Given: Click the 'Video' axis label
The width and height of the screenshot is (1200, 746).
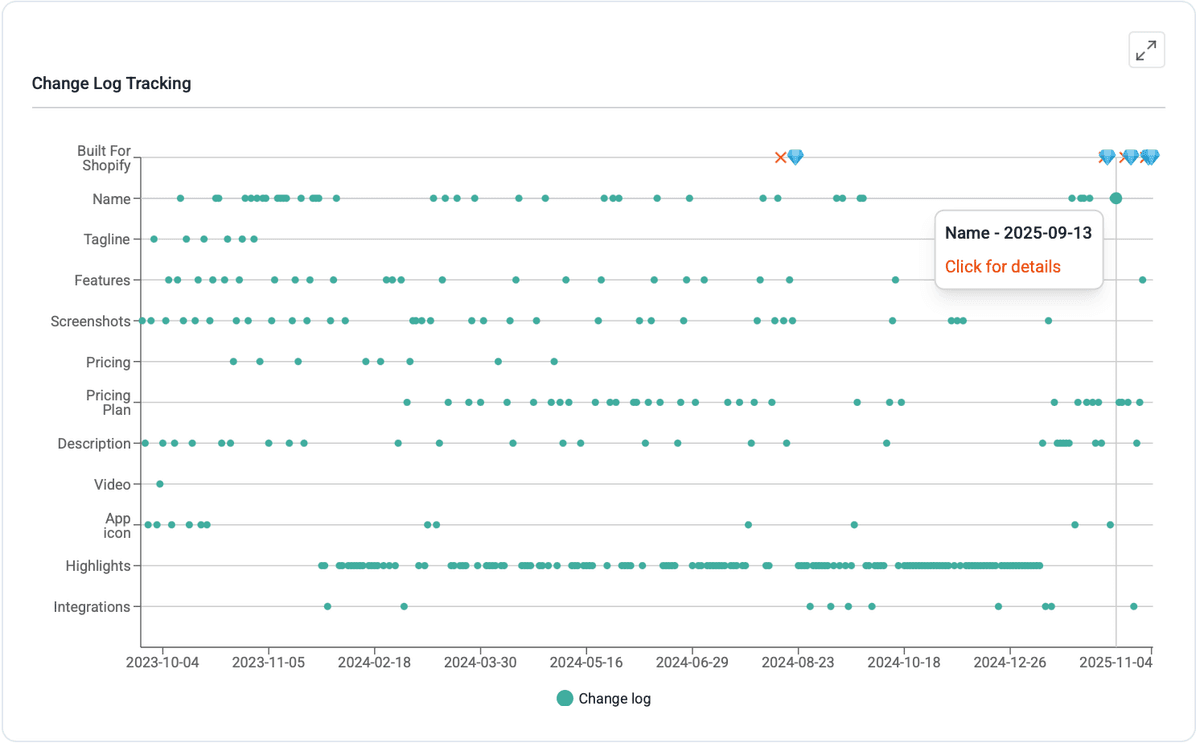Looking at the screenshot, I should (112, 485).
